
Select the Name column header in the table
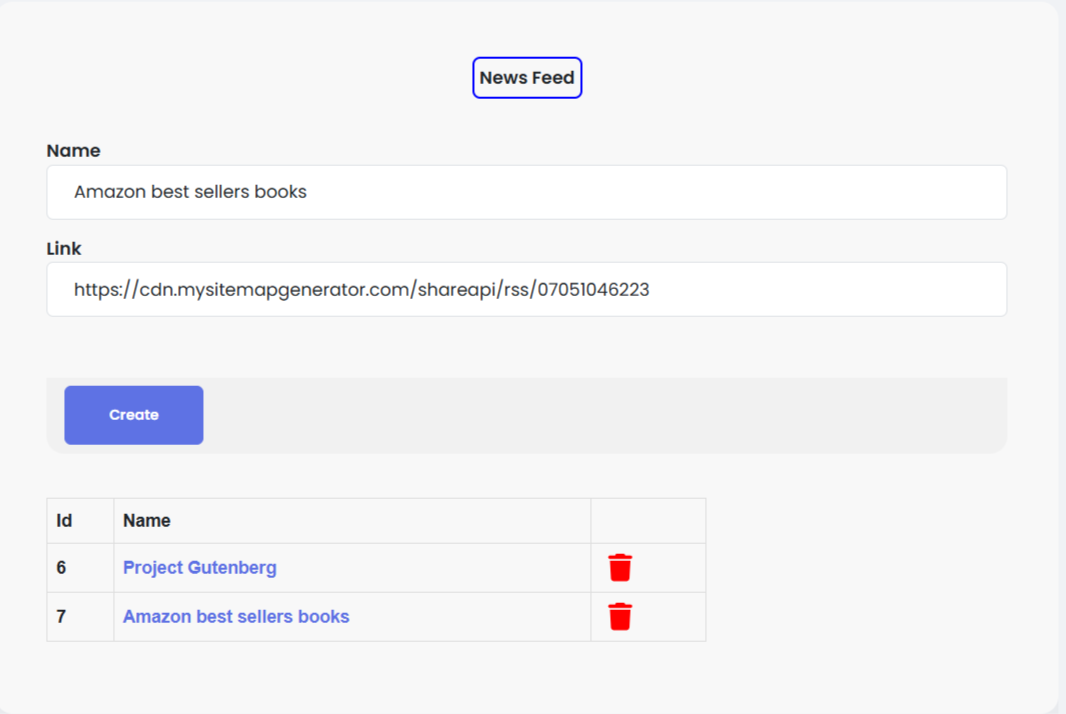tap(147, 521)
